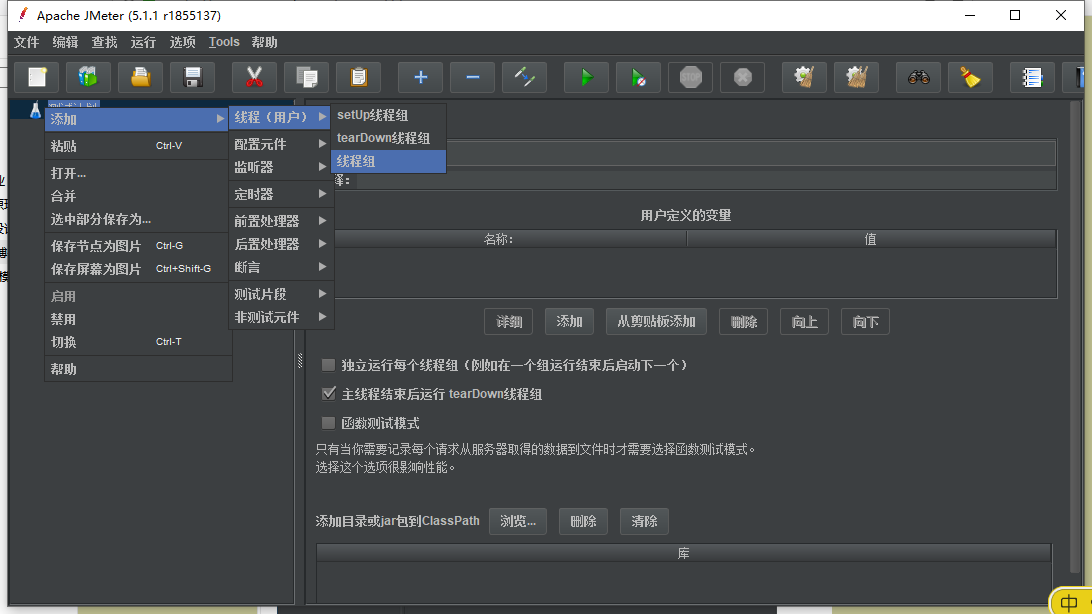Choose 切换 in context menu
Screen dimensions: 1092x614
pos(137,342)
